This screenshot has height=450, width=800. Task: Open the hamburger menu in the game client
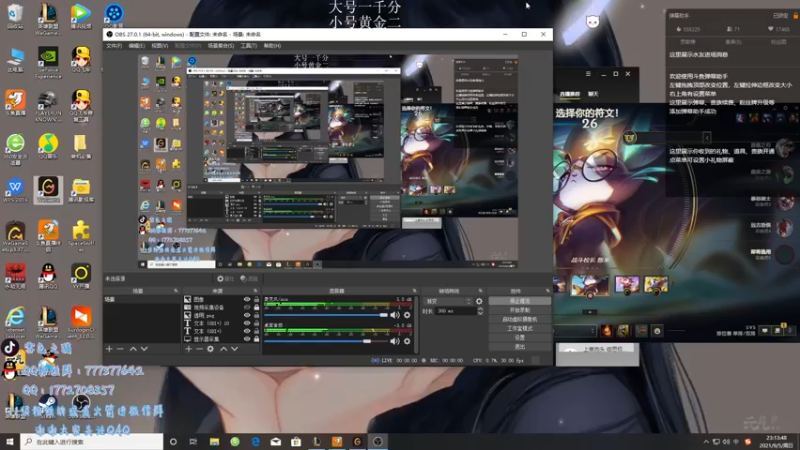[588, 74]
